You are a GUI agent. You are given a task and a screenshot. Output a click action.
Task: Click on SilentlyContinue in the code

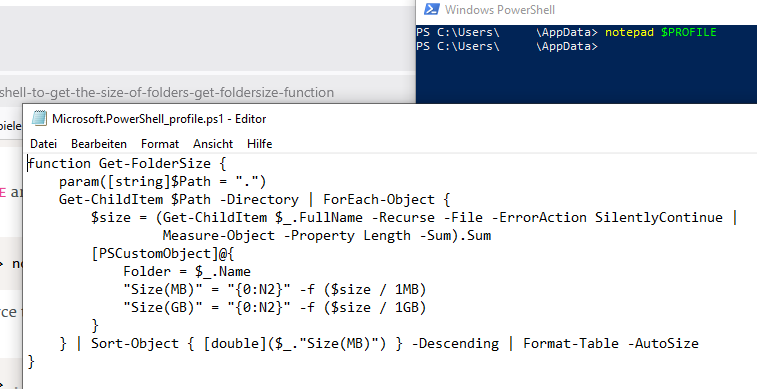(659, 217)
